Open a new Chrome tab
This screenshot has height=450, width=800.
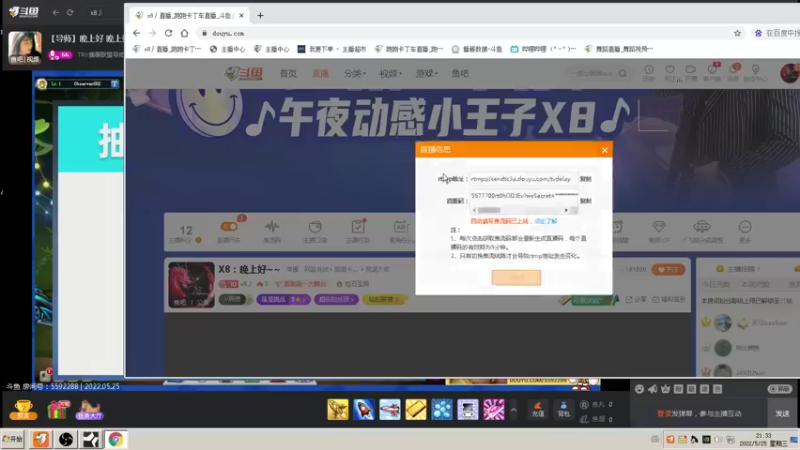click(x=260, y=15)
